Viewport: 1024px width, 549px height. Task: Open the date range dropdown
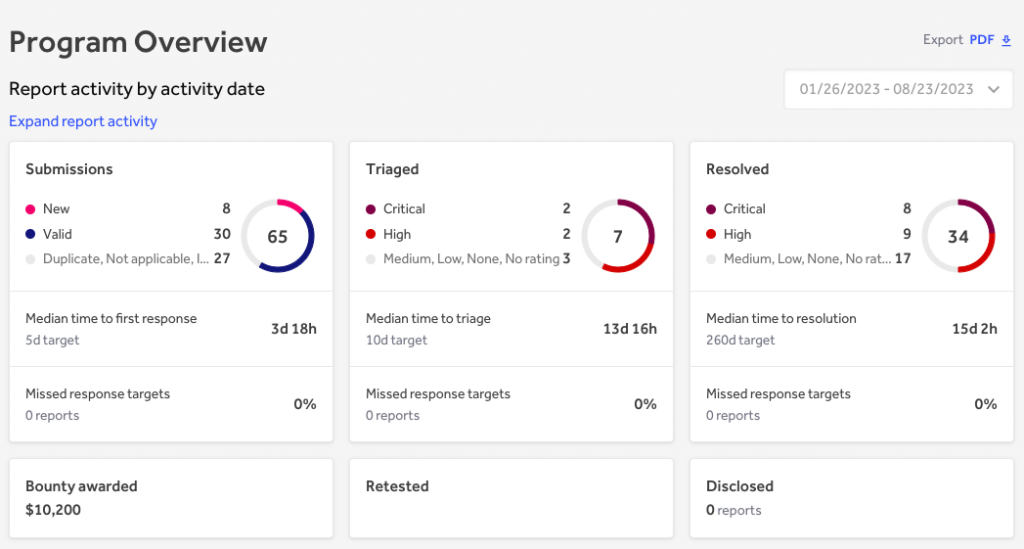point(897,89)
